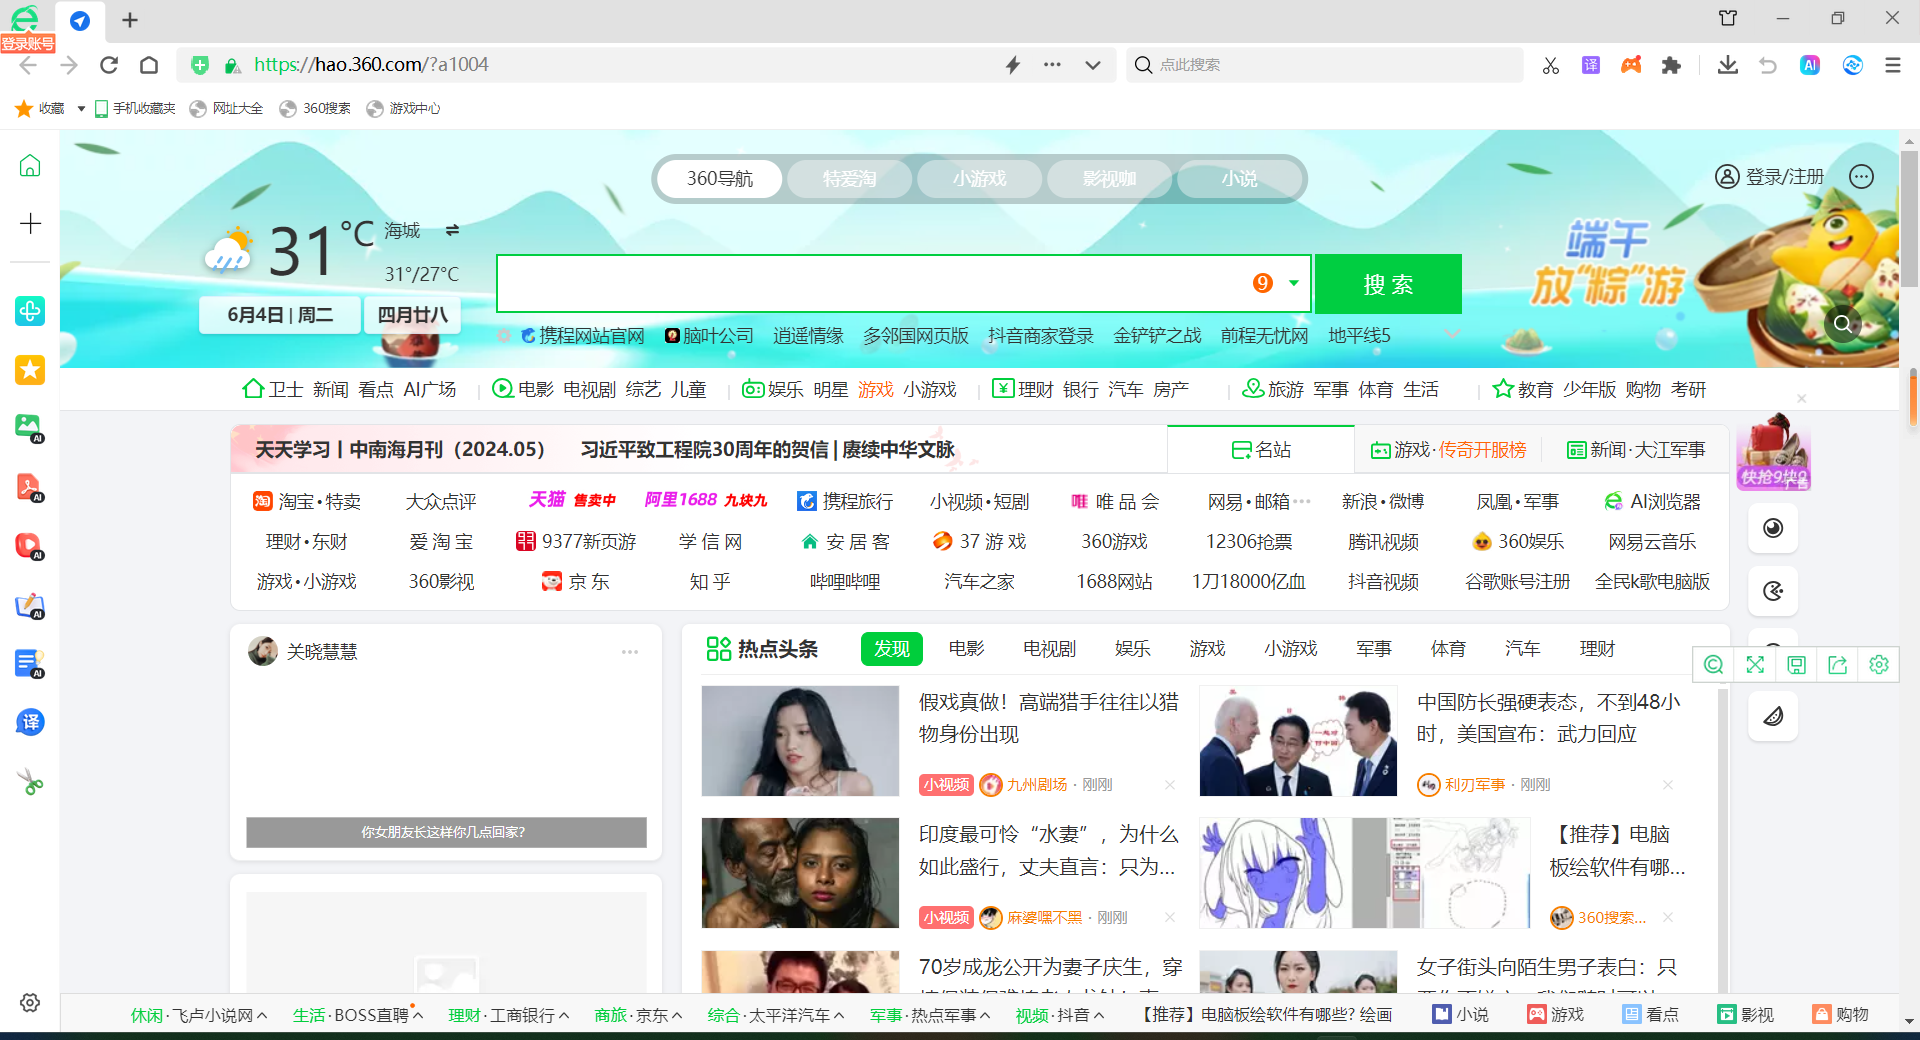
Task: Open the AI document sidebar icon
Action: pyautogui.click(x=30, y=664)
